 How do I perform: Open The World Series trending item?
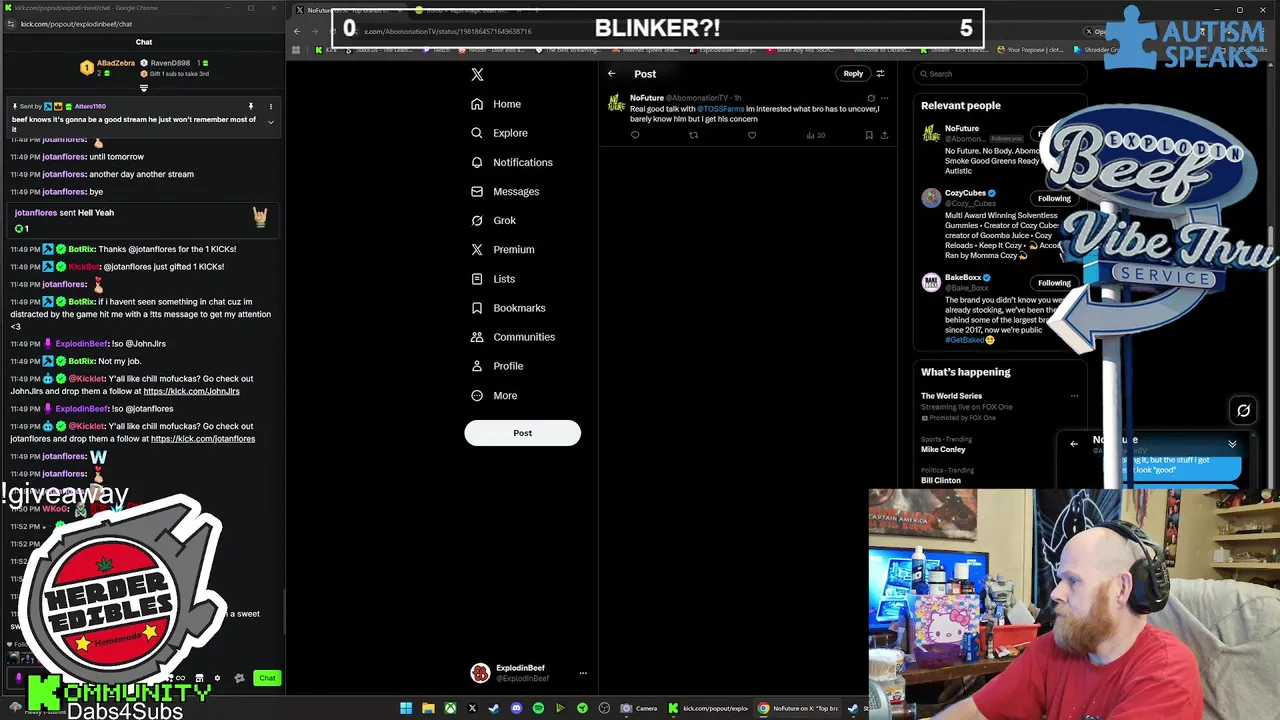(x=951, y=396)
